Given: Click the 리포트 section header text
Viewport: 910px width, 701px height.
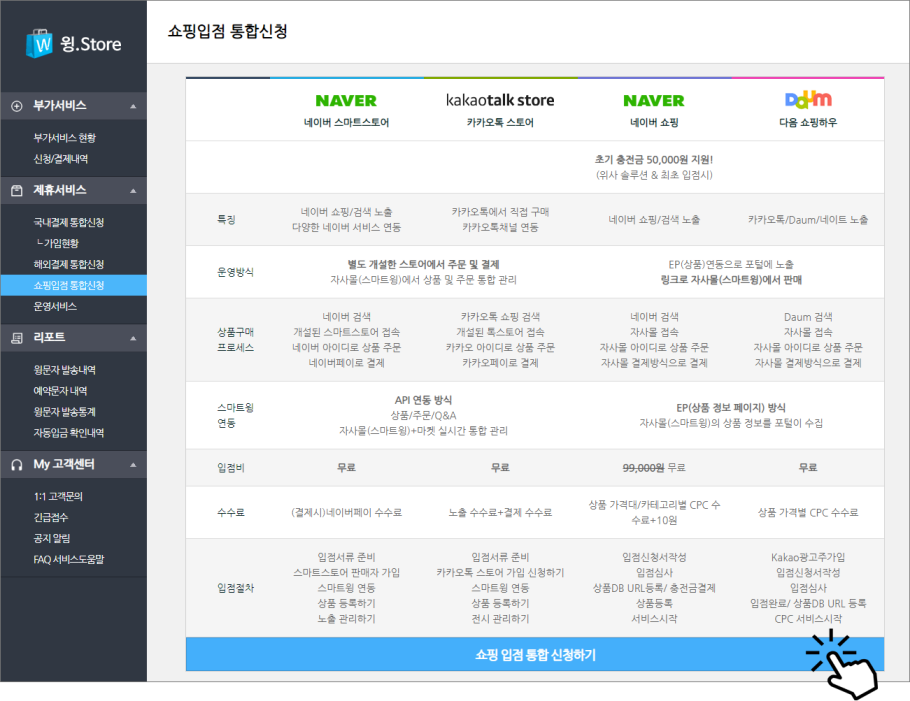Looking at the screenshot, I should pyautogui.click(x=49, y=338).
